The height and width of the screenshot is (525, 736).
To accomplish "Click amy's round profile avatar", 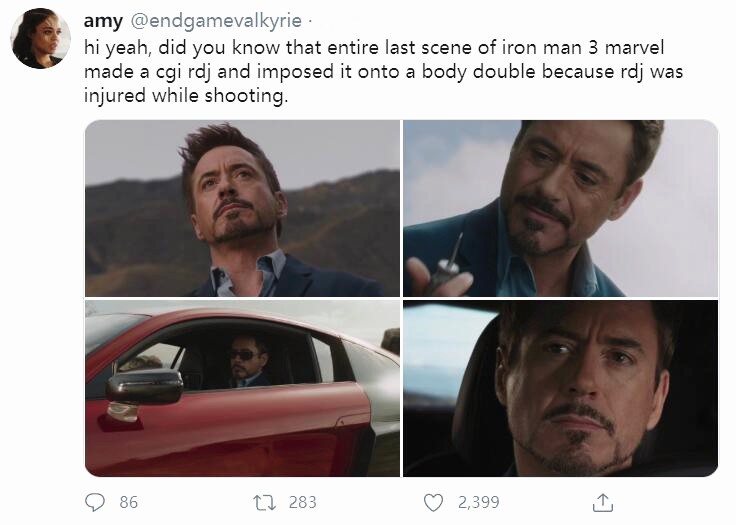I will (x=40, y=40).
